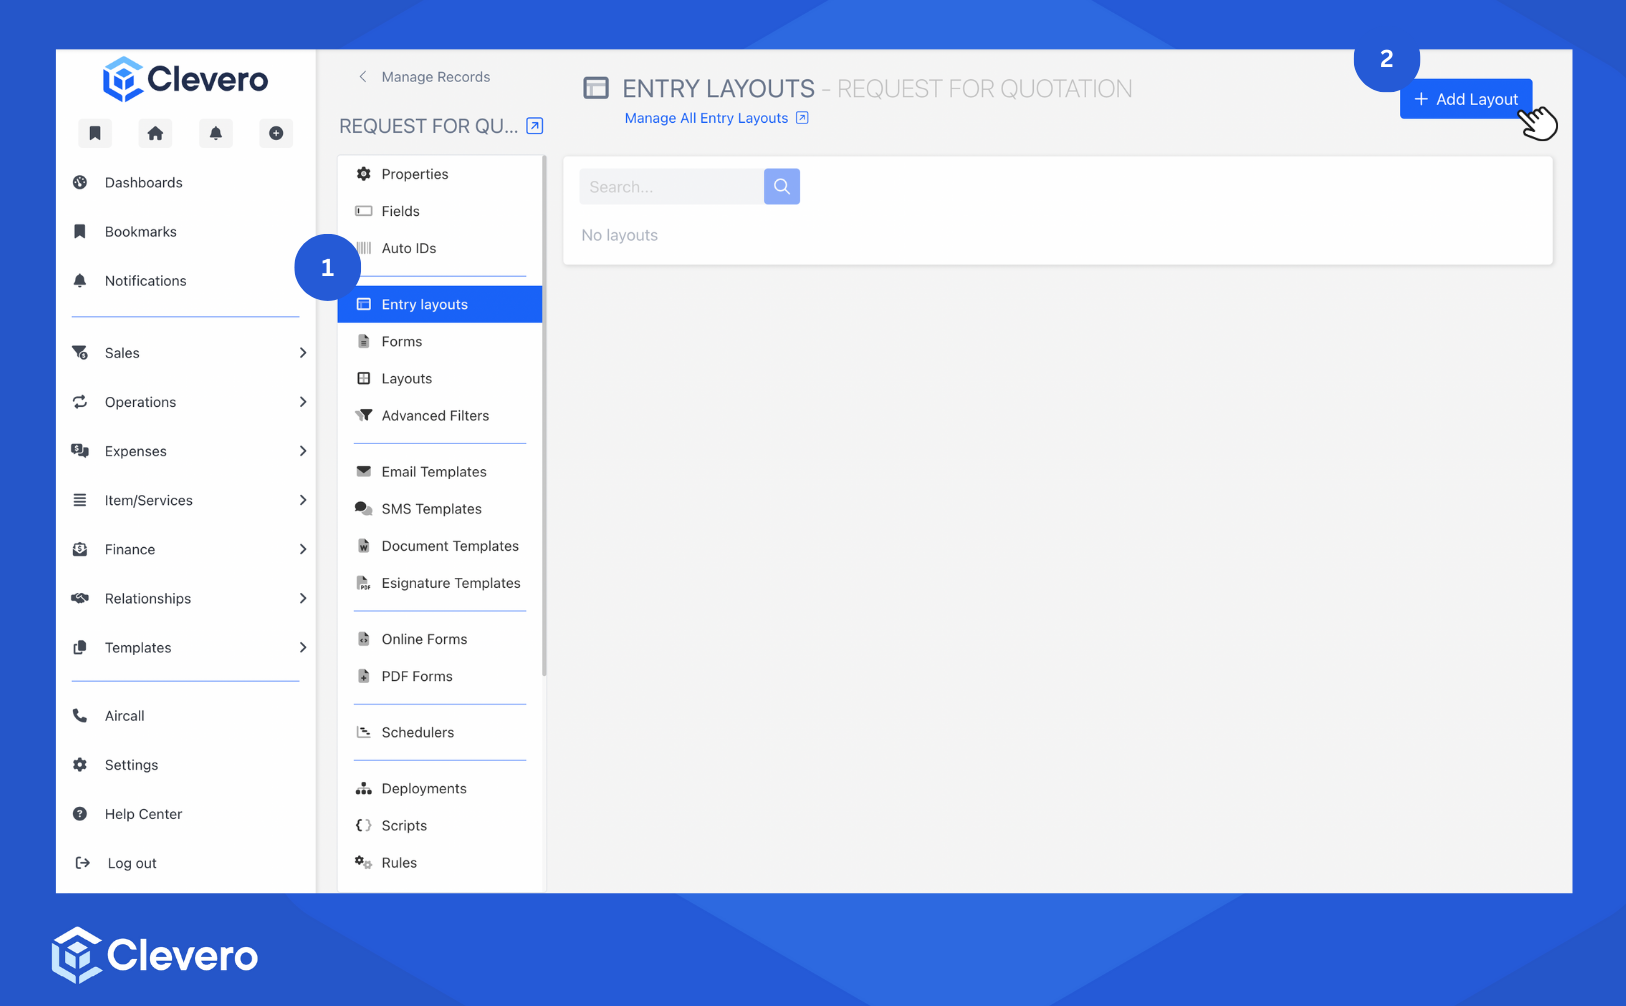
Task: Expand the Item/Services menu chevron
Action: [x=303, y=500]
